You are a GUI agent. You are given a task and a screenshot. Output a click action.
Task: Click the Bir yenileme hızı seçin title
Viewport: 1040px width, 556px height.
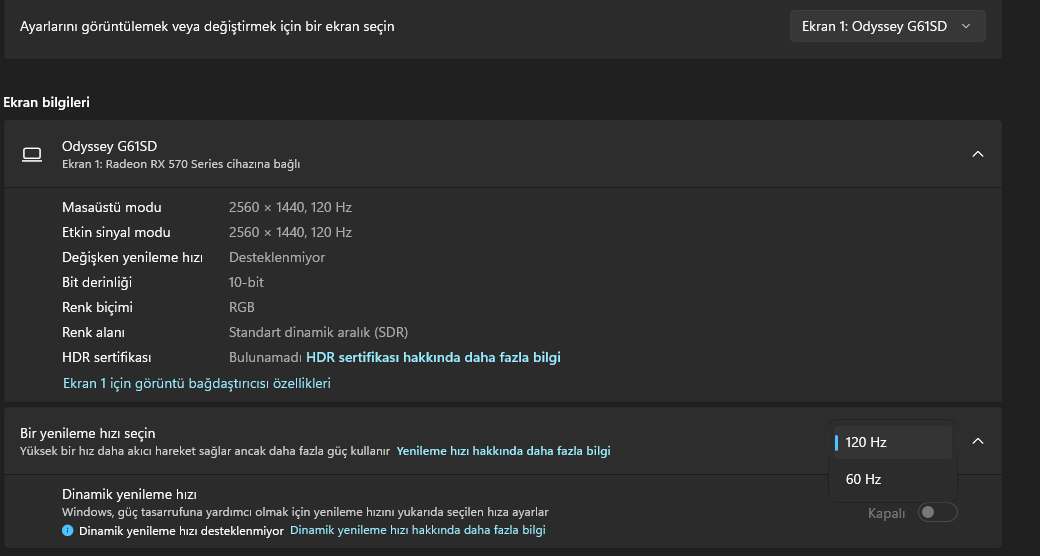click(88, 433)
